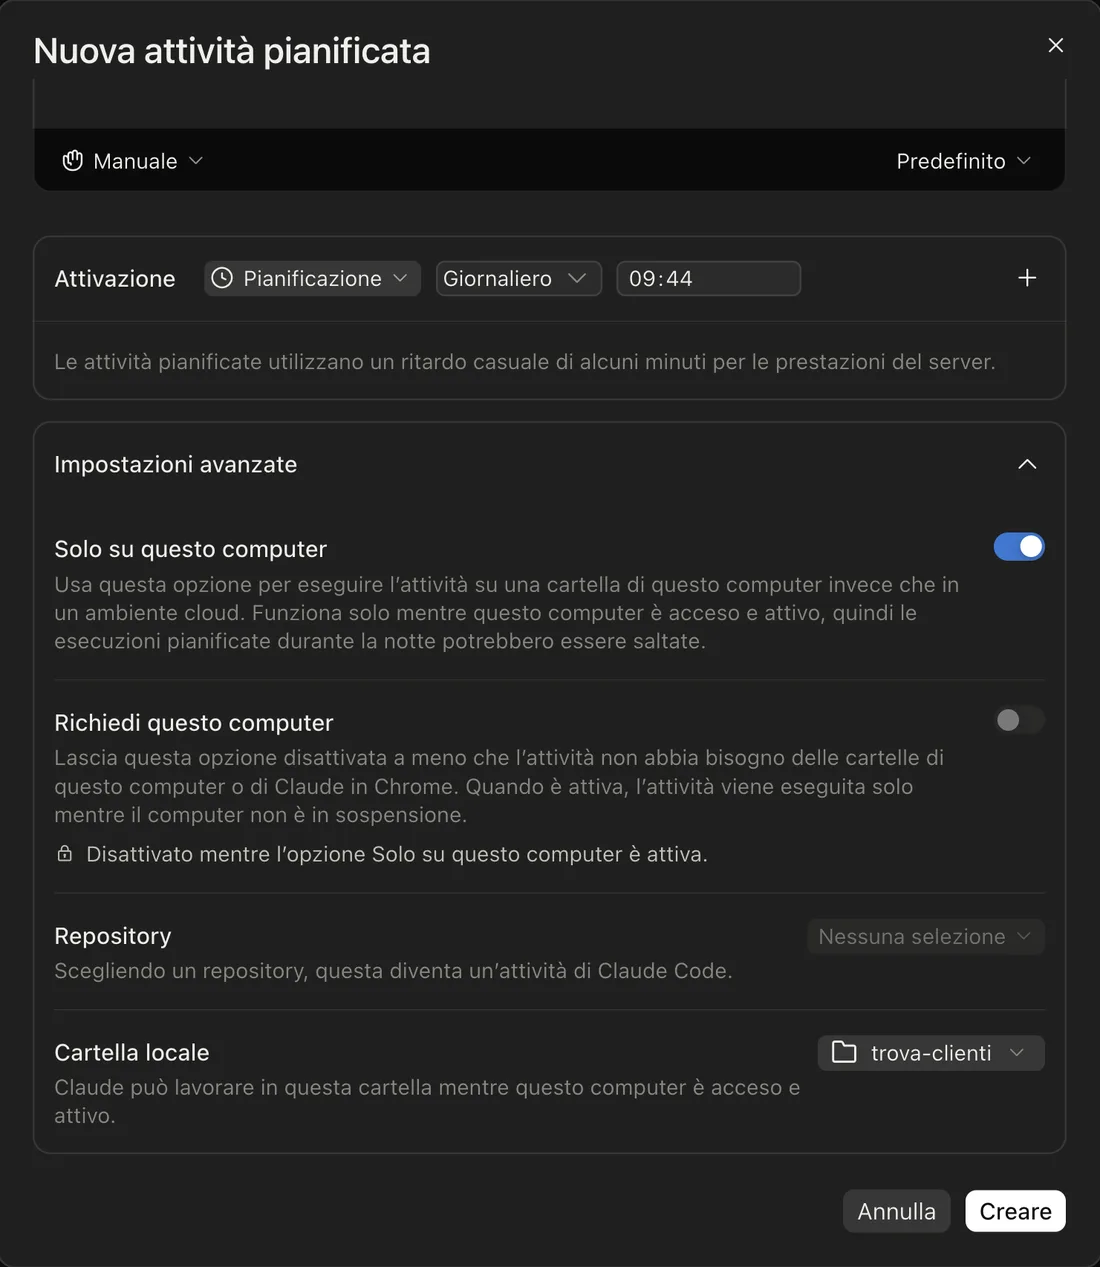
Task: Open the Giornaliero frequency dropdown
Action: [518, 278]
